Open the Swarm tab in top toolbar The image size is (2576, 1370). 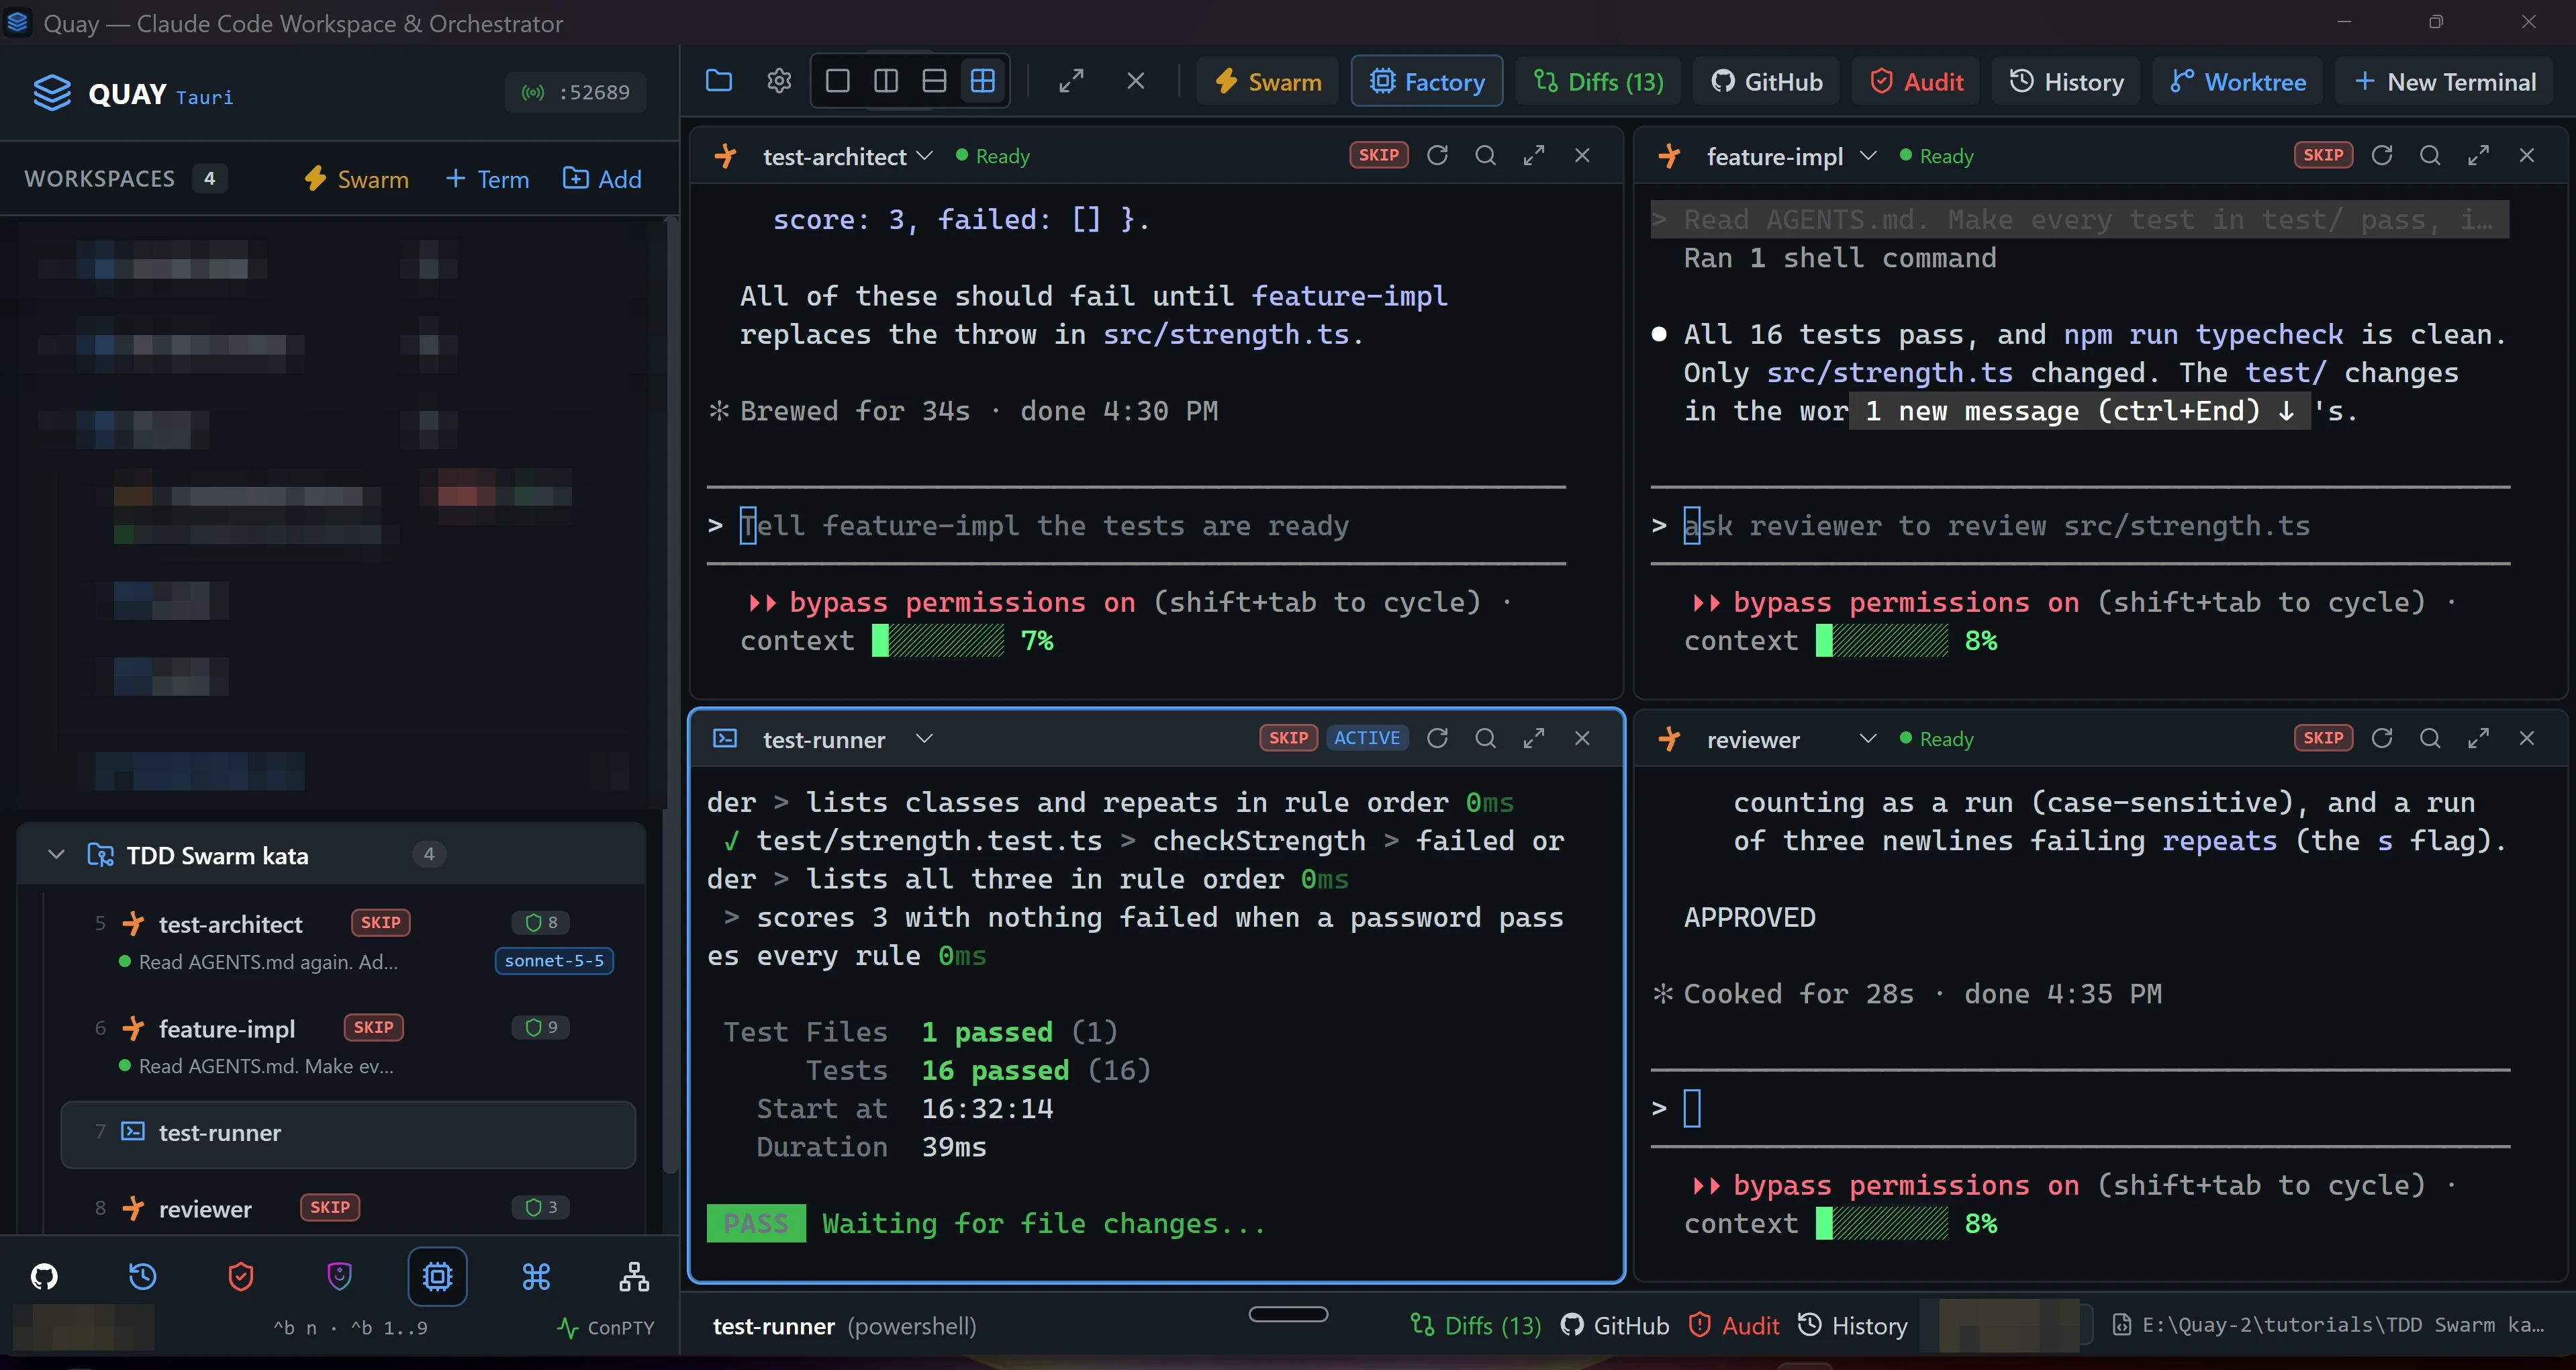pyautogui.click(x=1267, y=81)
